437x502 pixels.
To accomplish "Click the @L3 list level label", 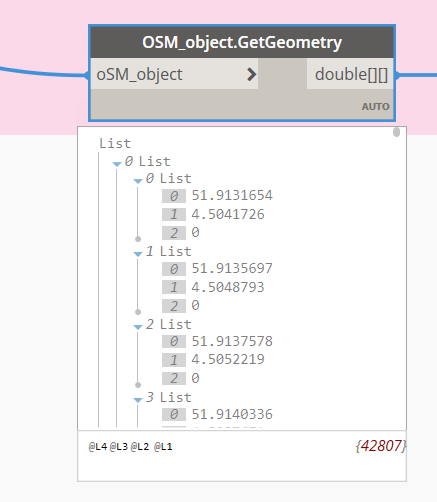I will pyautogui.click(x=119, y=447).
